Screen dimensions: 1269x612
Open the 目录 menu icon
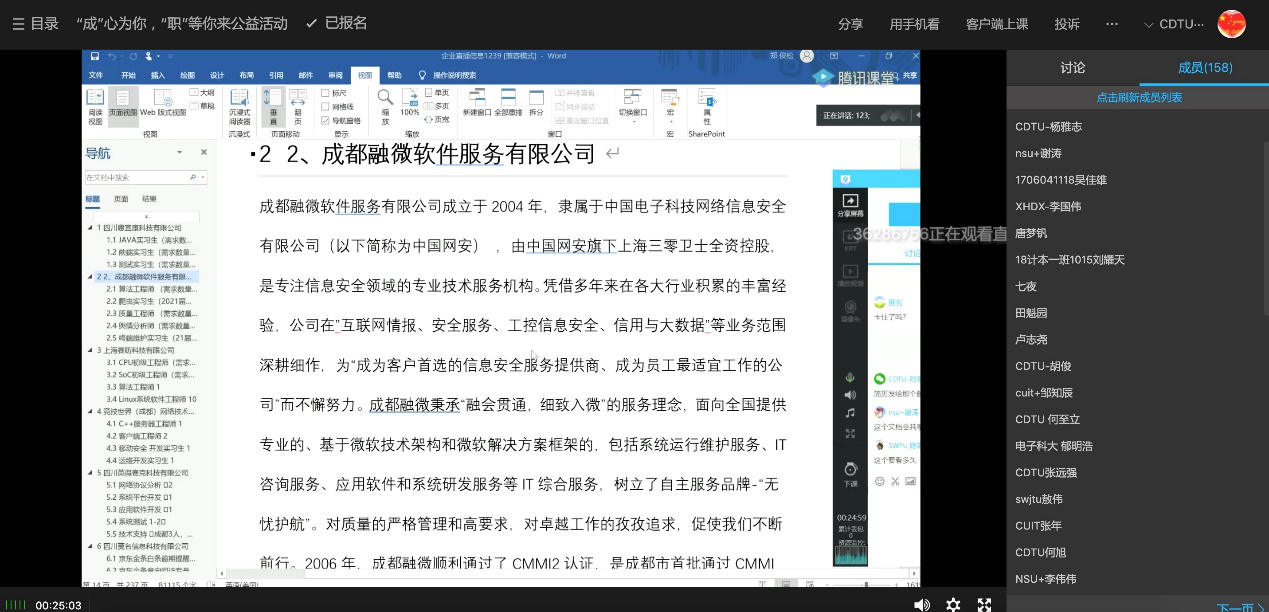point(18,23)
